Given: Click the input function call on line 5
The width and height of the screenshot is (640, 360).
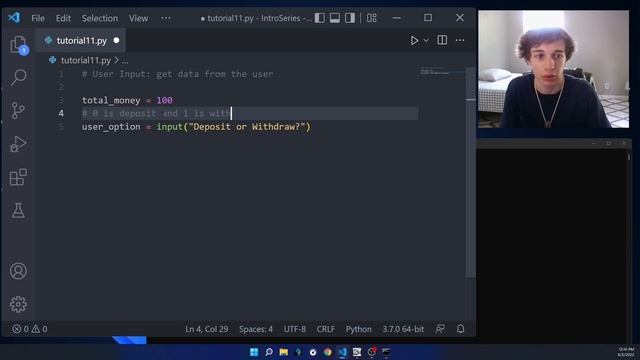Looking at the screenshot, I should 169,127.
